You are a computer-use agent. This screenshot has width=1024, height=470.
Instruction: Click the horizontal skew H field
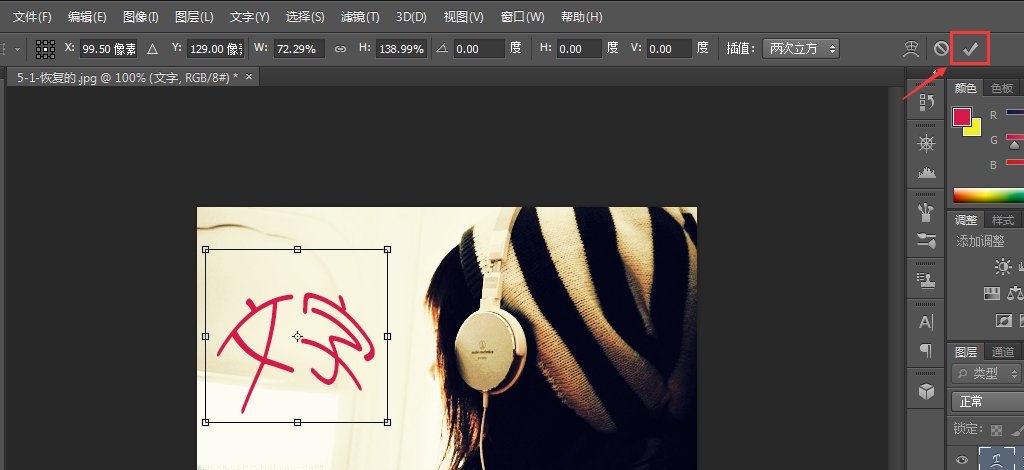[579, 49]
